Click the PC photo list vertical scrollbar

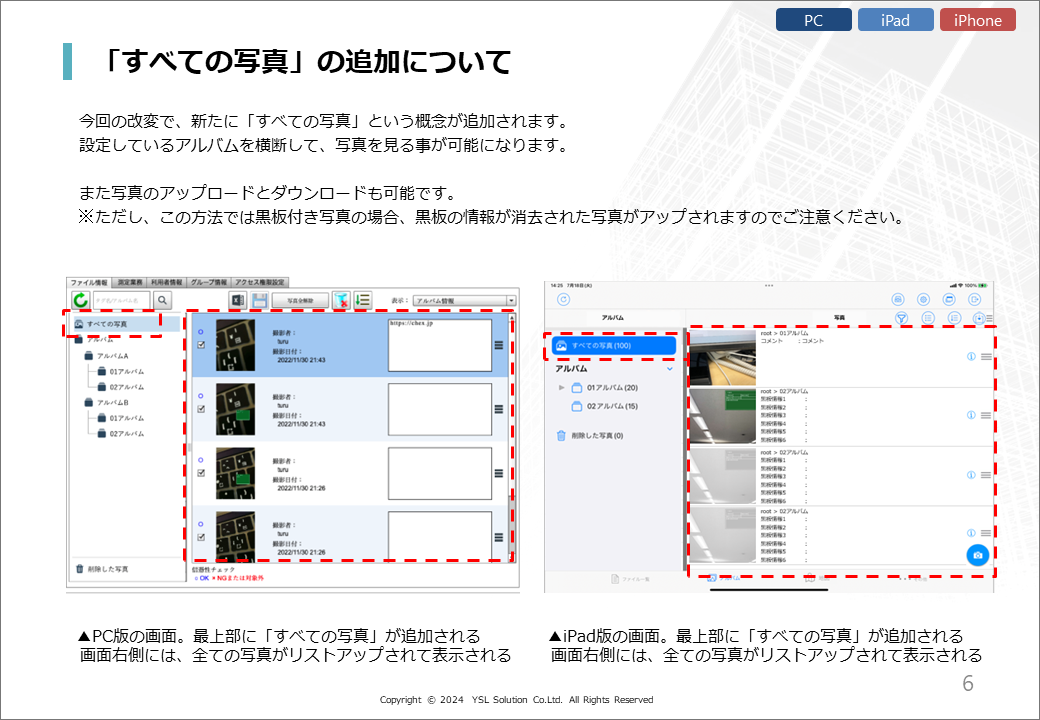[x=512, y=440]
